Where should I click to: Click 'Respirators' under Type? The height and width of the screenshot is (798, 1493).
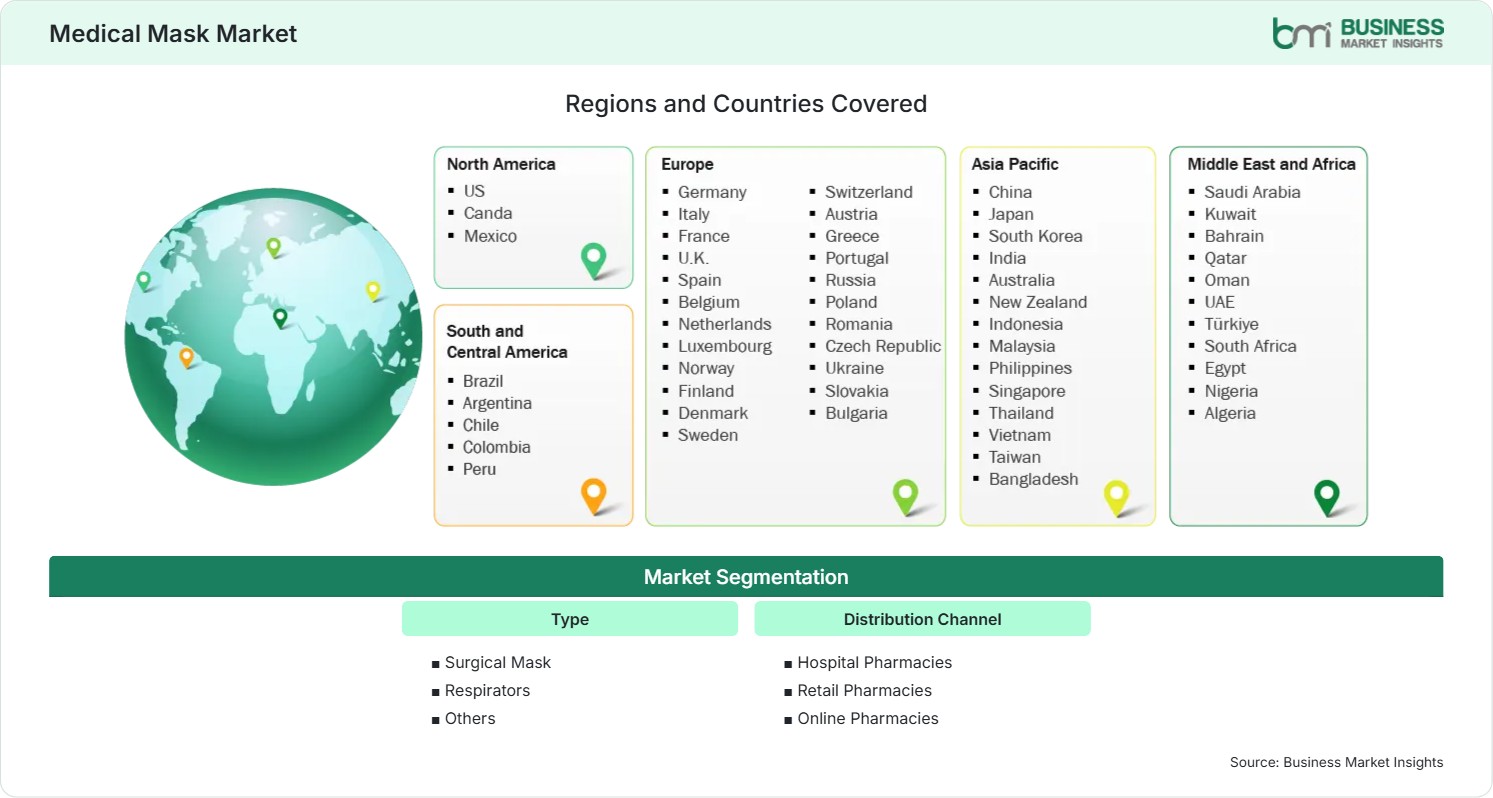[x=487, y=690]
